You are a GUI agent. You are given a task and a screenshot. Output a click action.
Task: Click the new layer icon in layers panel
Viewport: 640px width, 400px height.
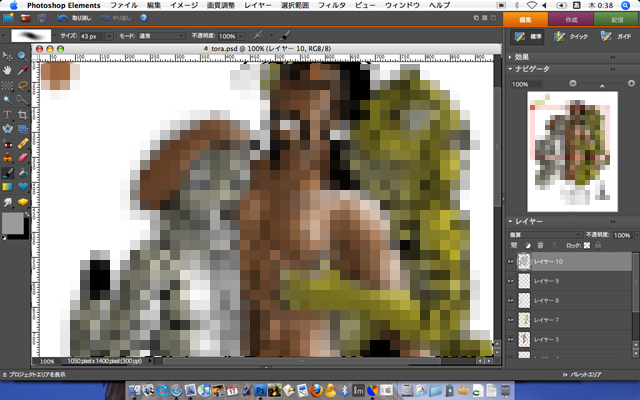[x=514, y=246]
